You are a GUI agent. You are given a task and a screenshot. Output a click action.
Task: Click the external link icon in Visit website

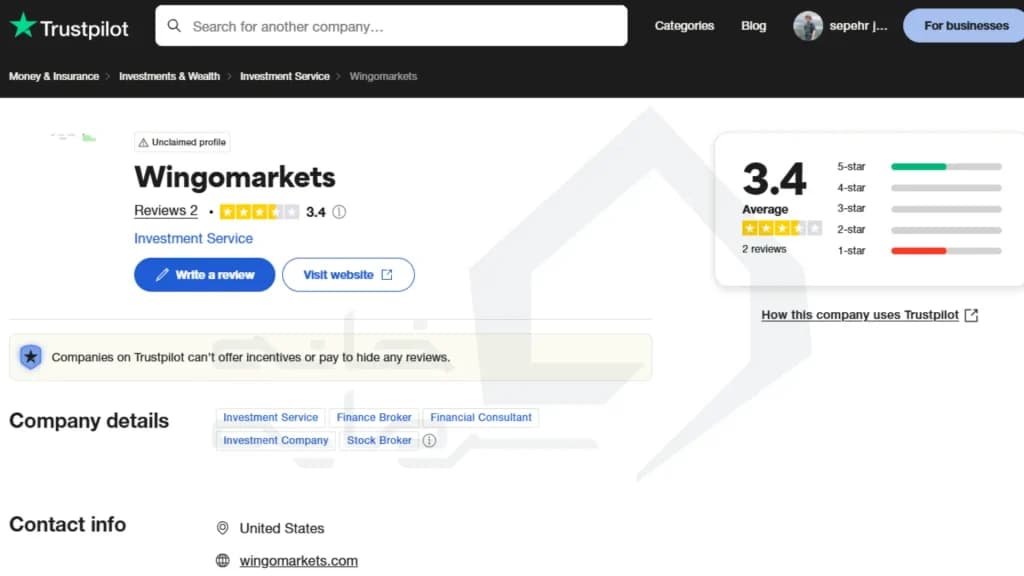[x=387, y=275]
